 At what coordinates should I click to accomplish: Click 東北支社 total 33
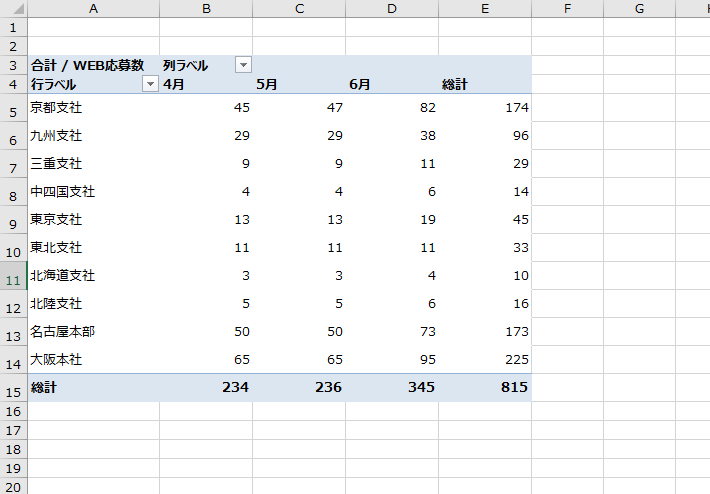pyautogui.click(x=485, y=248)
